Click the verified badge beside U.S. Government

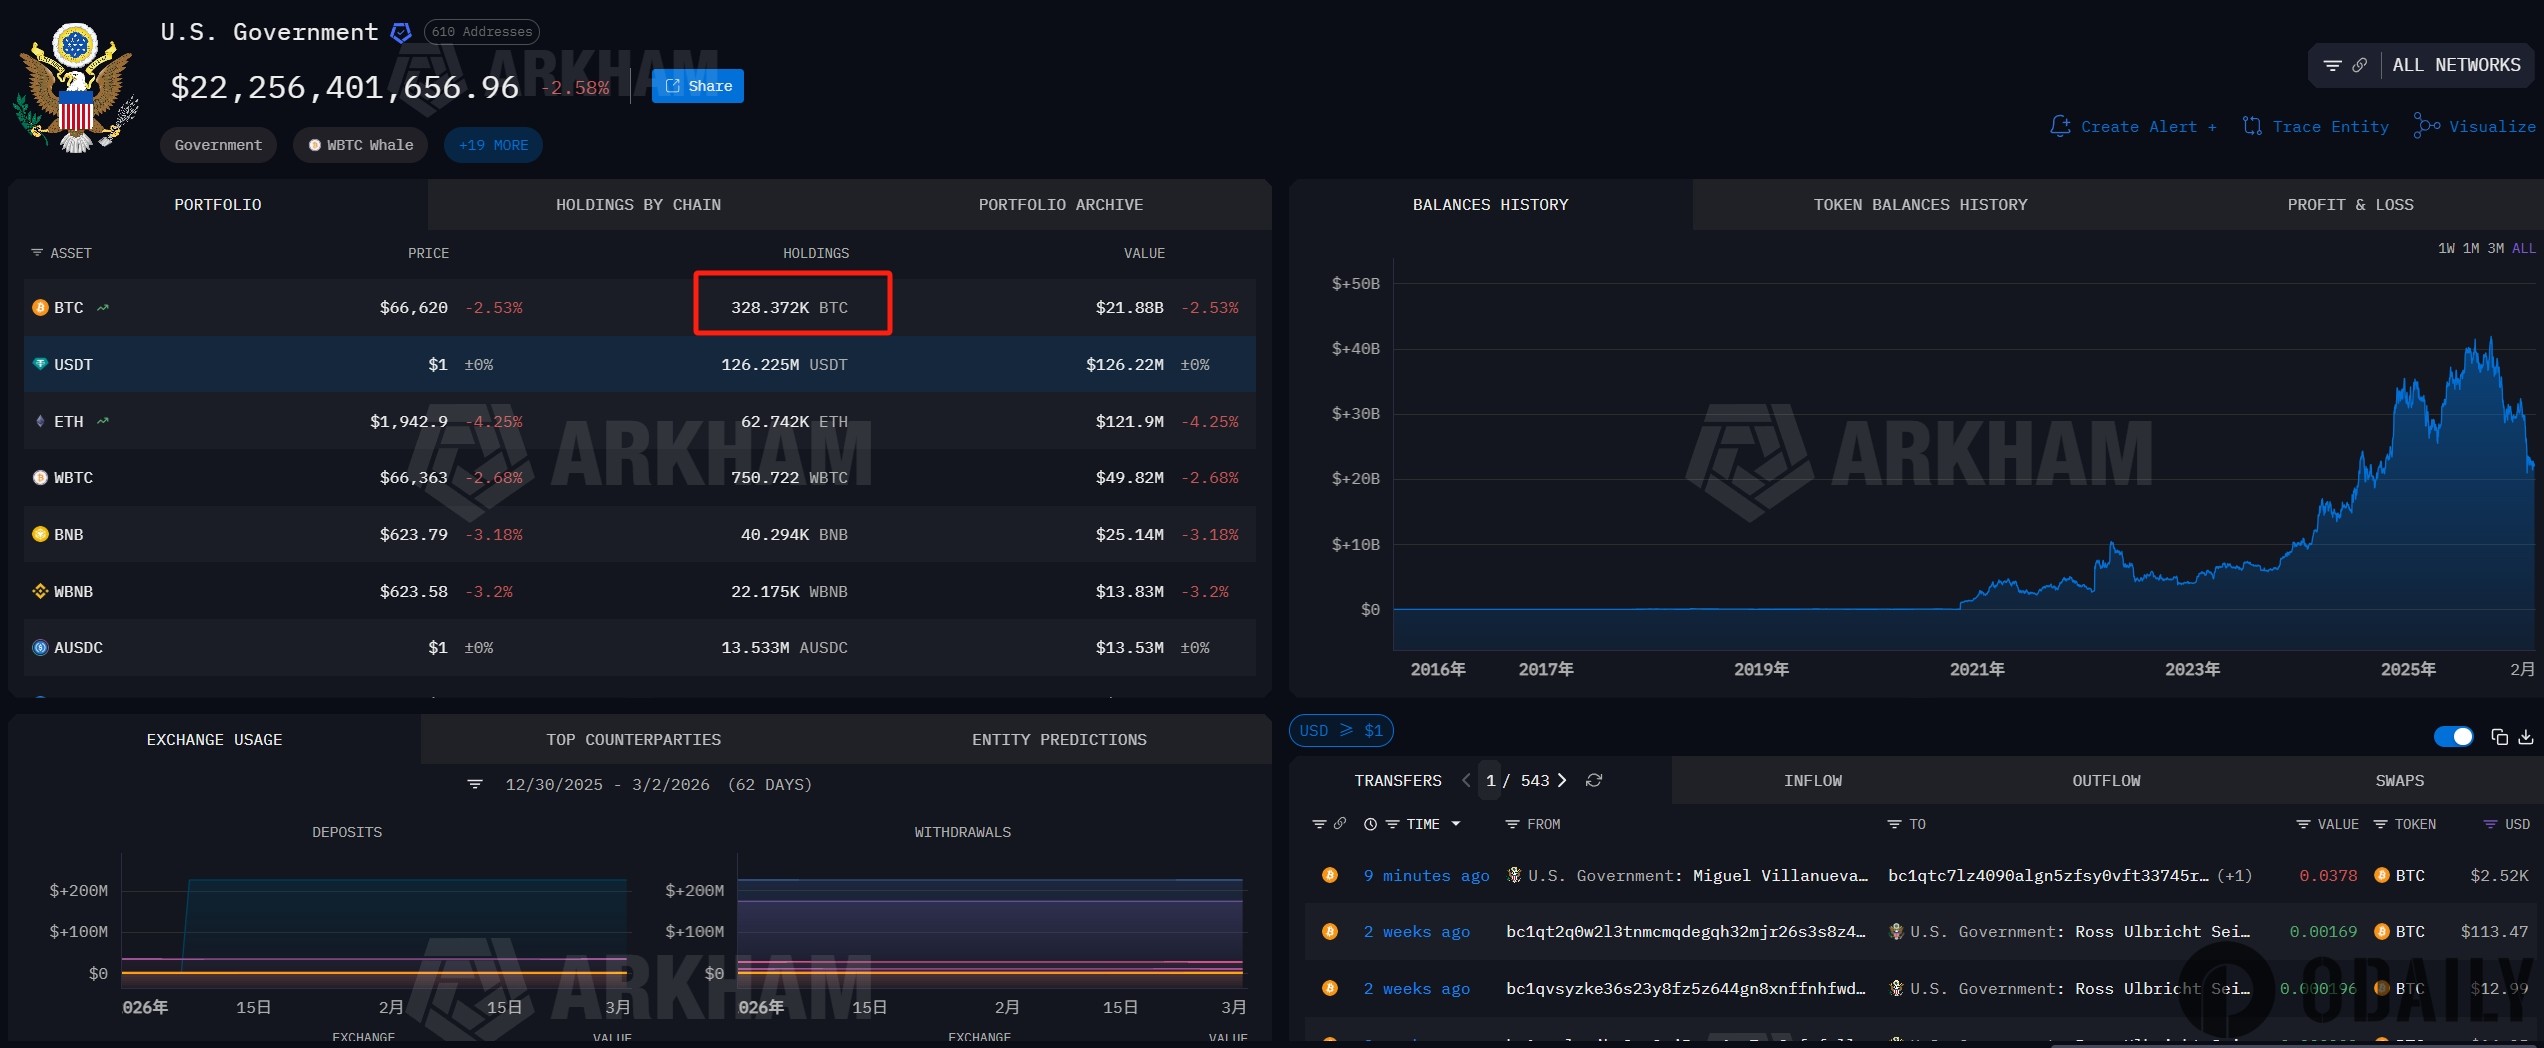[x=401, y=33]
